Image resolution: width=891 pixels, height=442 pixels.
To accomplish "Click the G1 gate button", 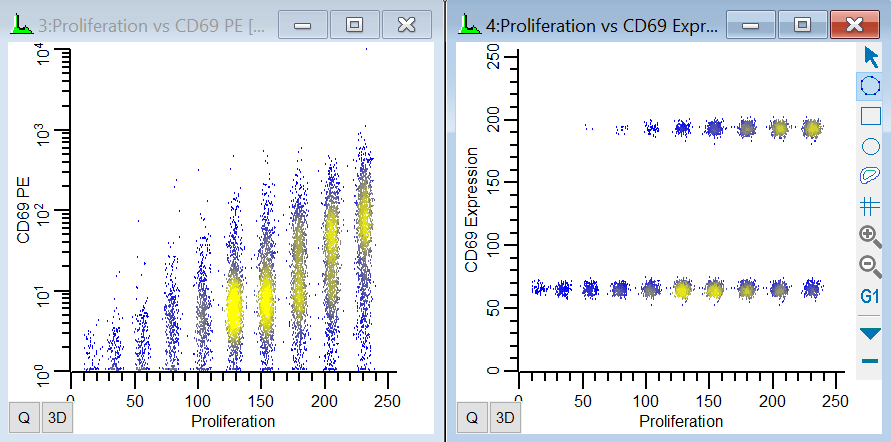I will (870, 297).
